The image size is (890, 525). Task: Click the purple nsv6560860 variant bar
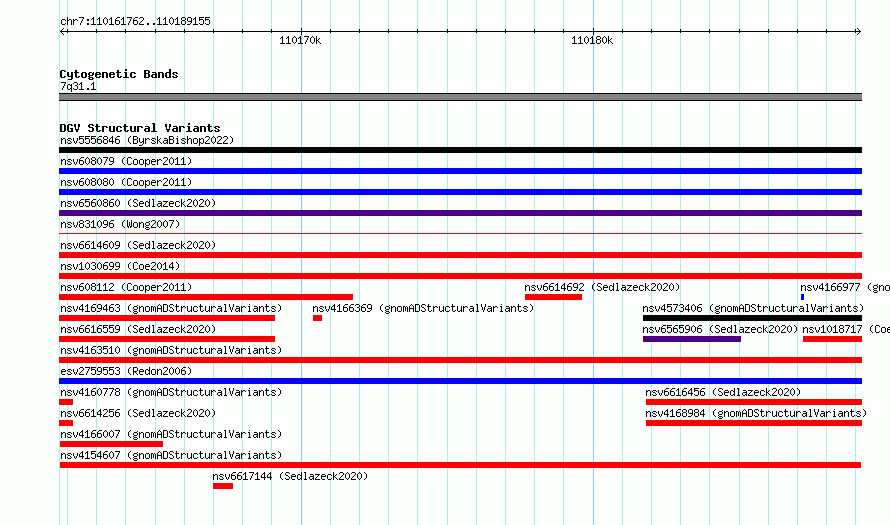(460, 213)
